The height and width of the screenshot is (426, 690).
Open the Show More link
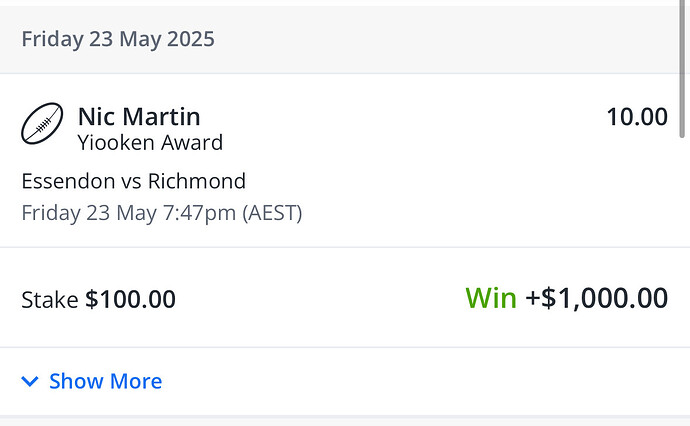click(x=105, y=381)
